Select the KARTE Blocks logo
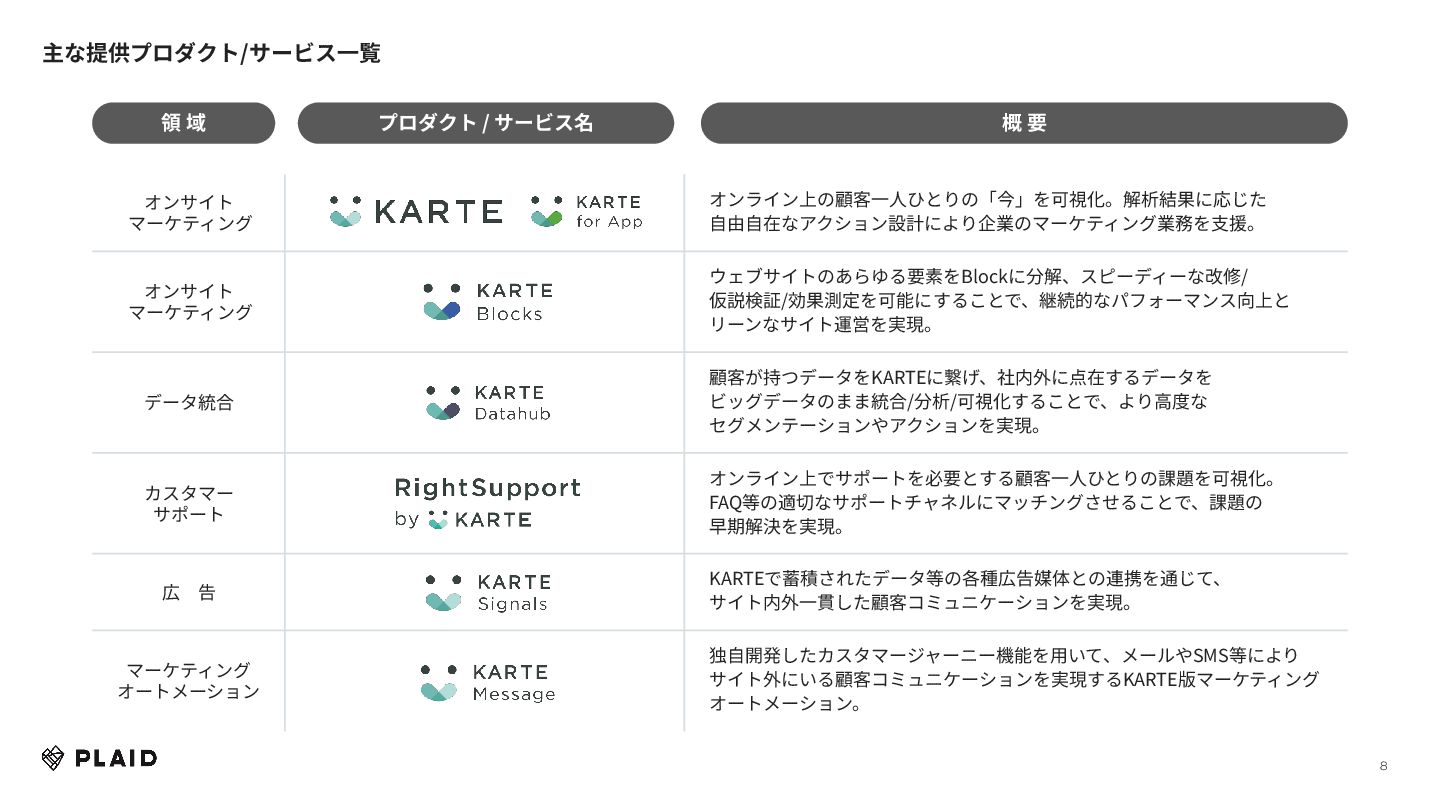Image resolution: width=1440 pixels, height=810 pixels. click(487, 301)
